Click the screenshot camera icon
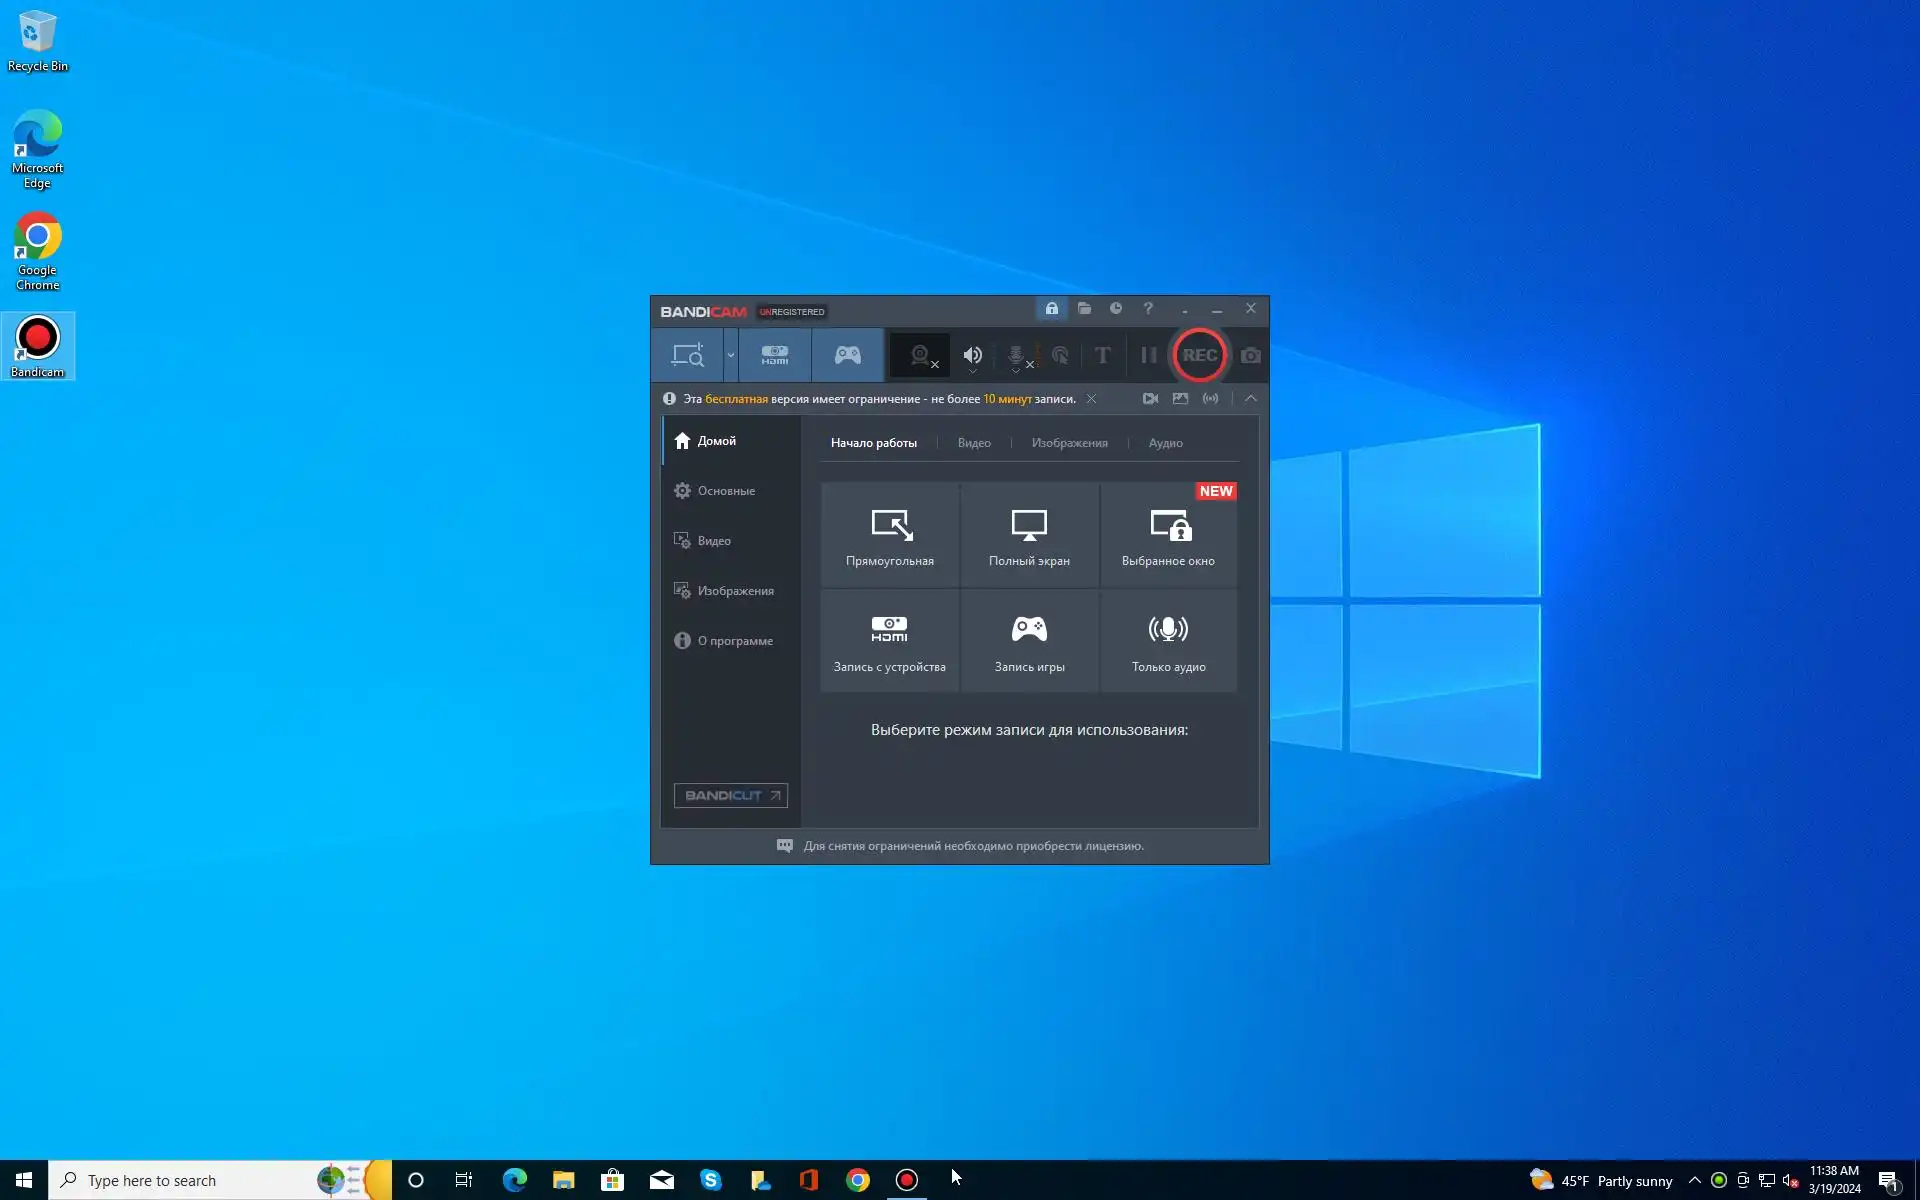 pos(1250,355)
